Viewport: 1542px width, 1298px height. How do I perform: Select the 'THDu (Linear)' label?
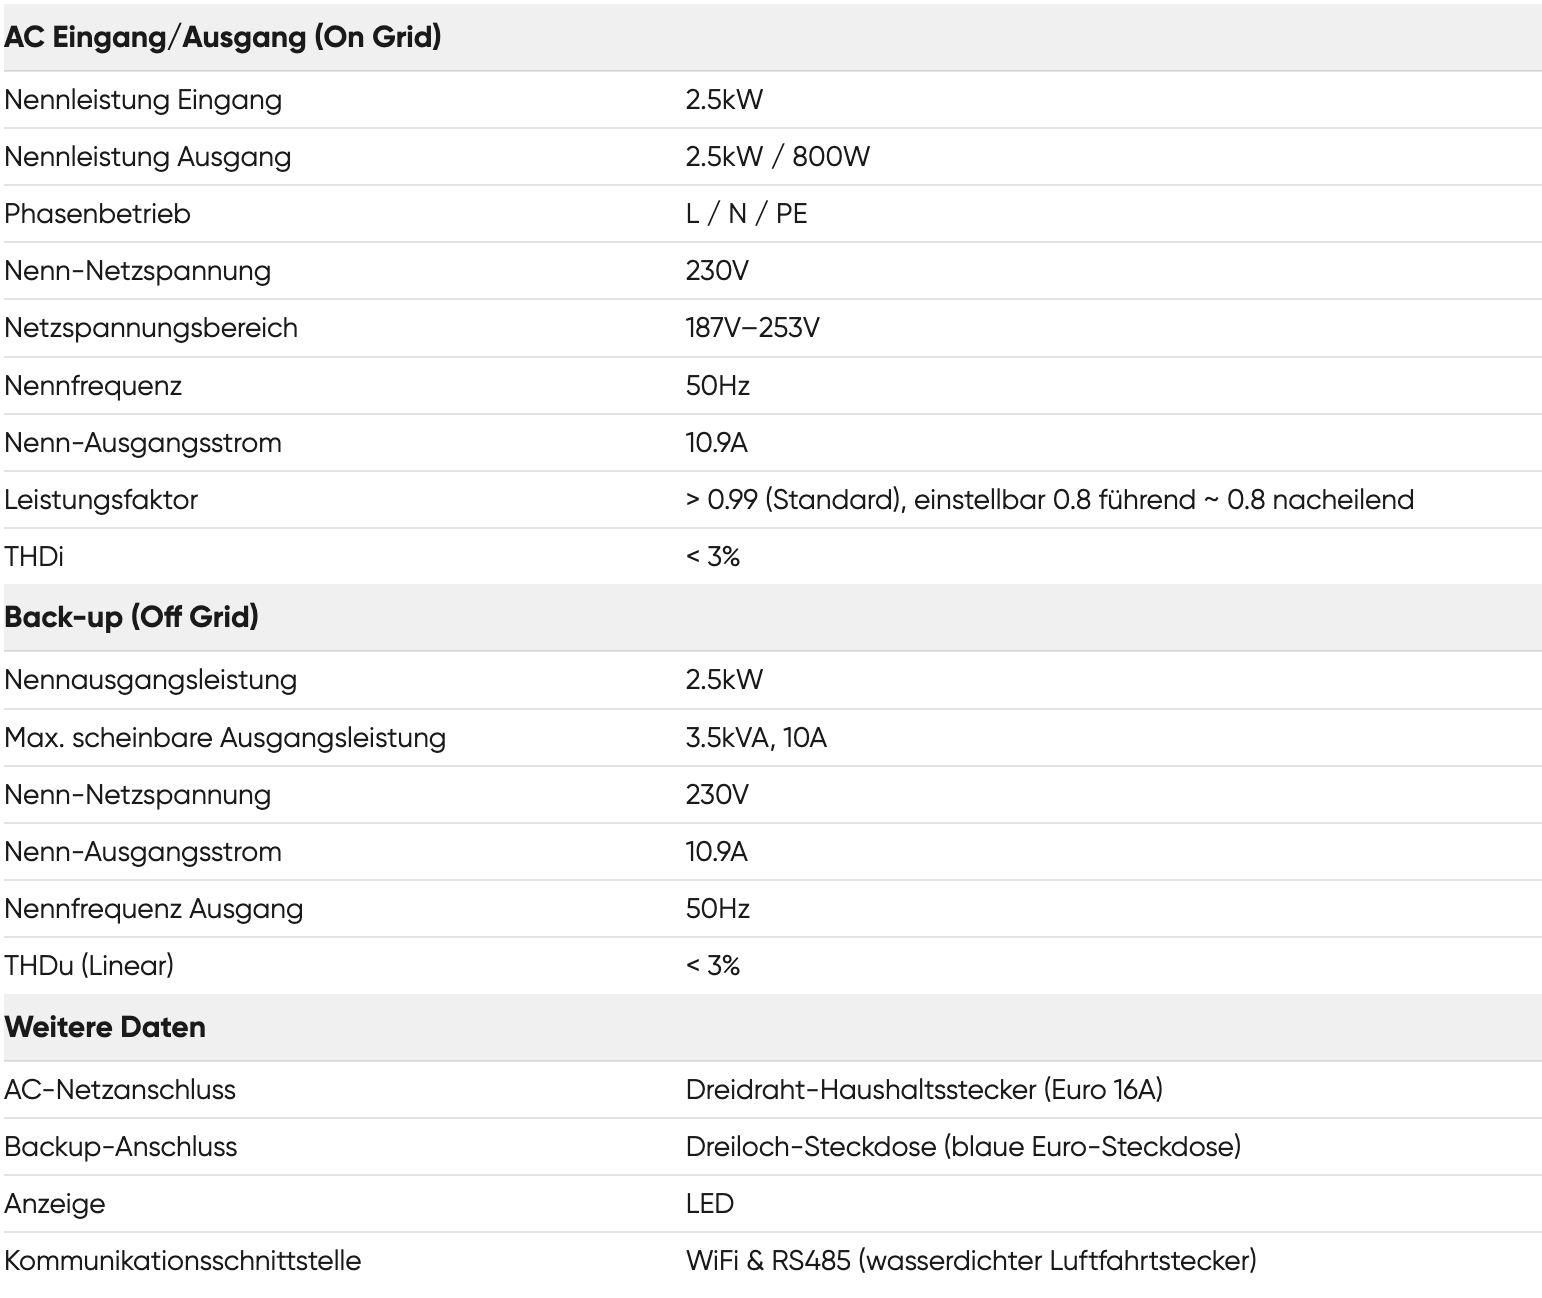point(89,966)
